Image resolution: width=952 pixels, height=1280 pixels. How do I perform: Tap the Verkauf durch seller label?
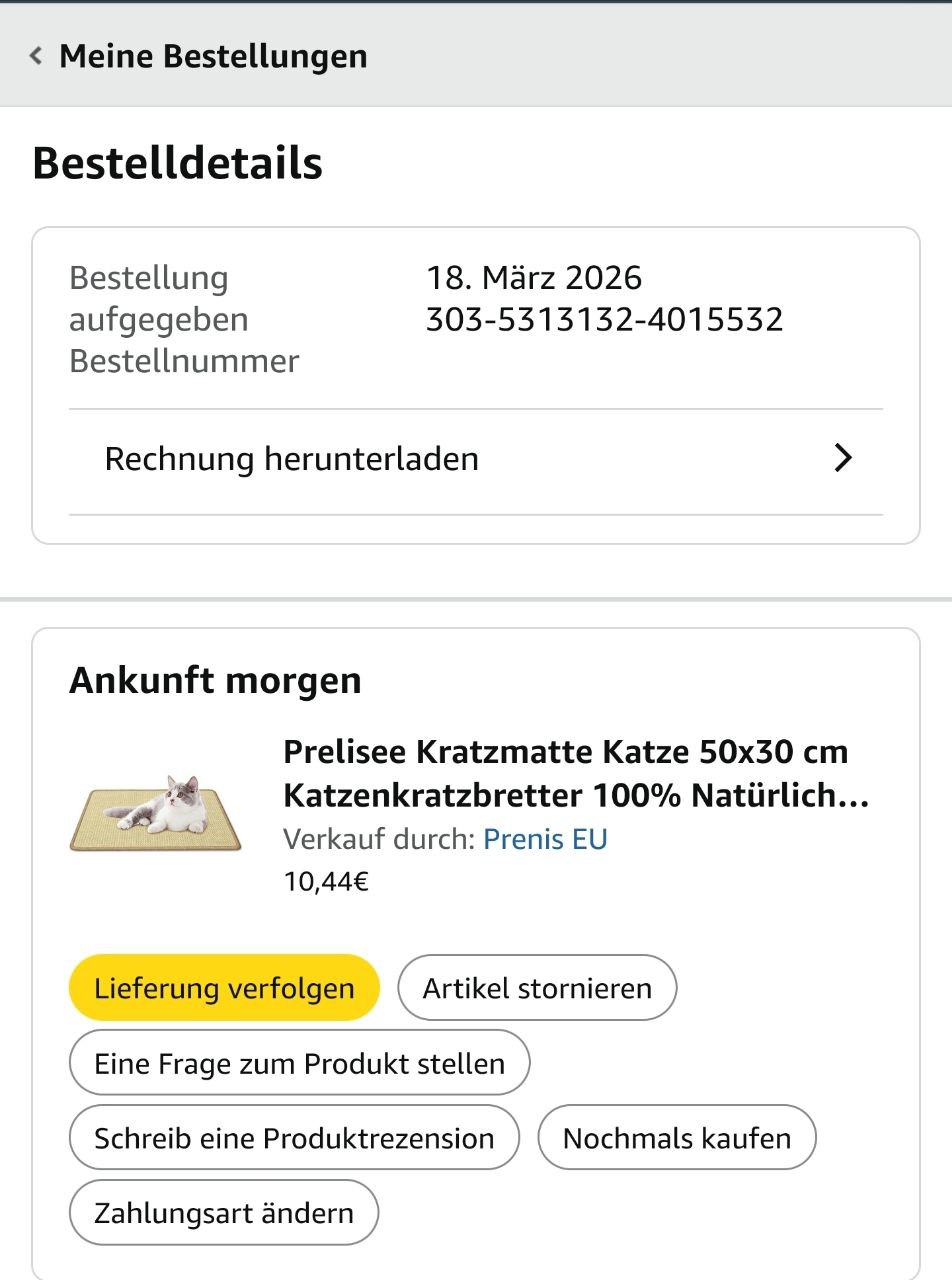[379, 838]
